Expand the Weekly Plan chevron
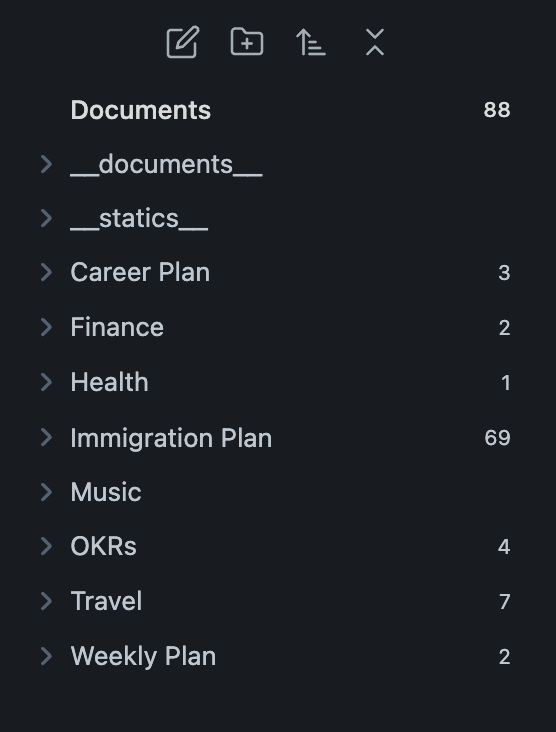556x732 pixels. pos(46,656)
